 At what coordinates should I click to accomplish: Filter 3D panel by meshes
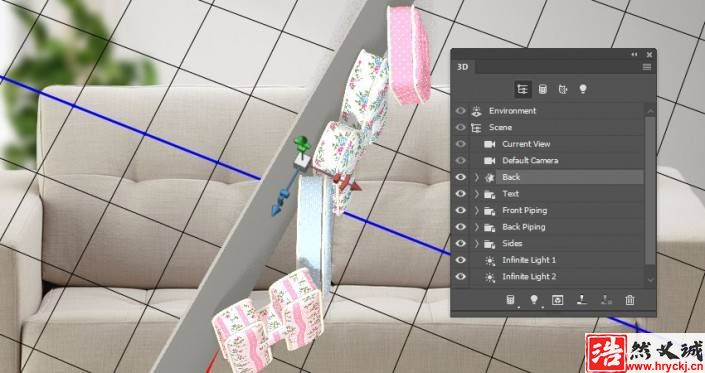543,89
